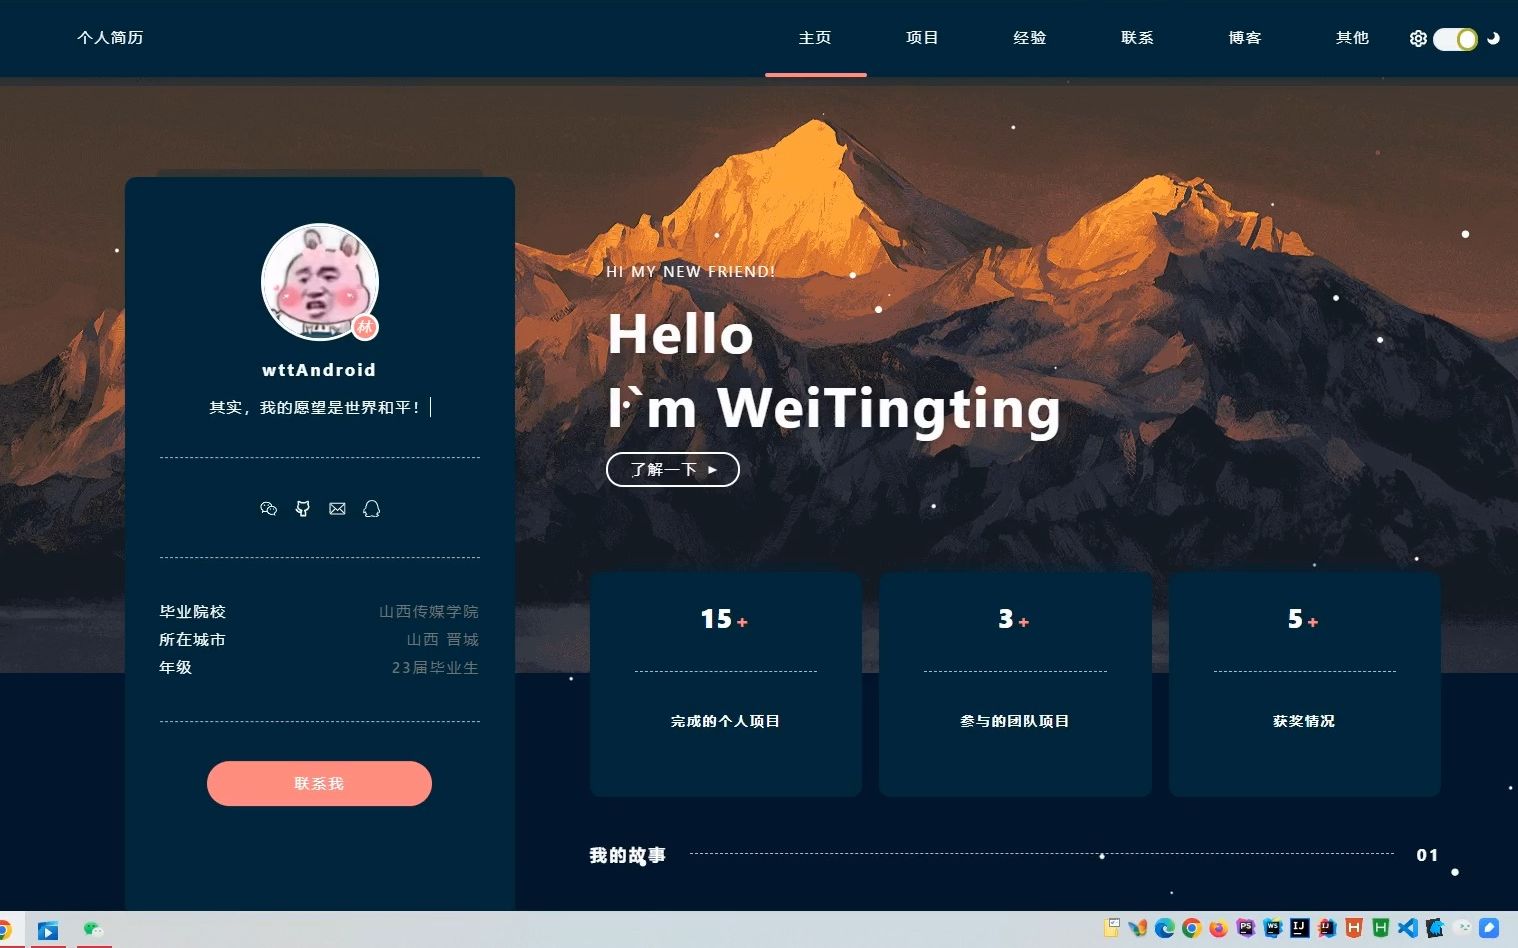The height and width of the screenshot is (948, 1518).
Task: Click the QQ penguin icon in profile card
Action: (371, 509)
